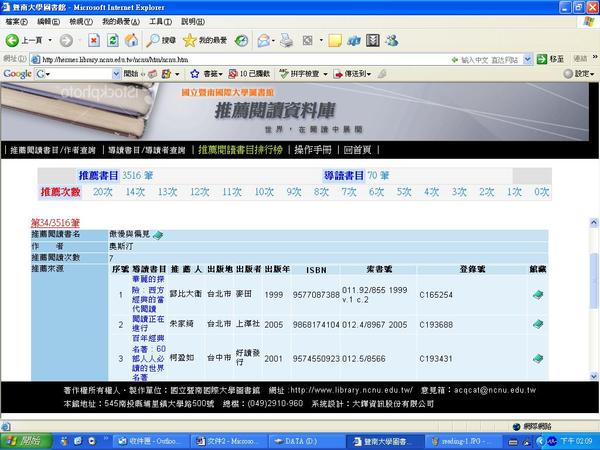
Task: Open the Favorites menu 我的最愛(A)
Action: pyautogui.click(x=121, y=22)
